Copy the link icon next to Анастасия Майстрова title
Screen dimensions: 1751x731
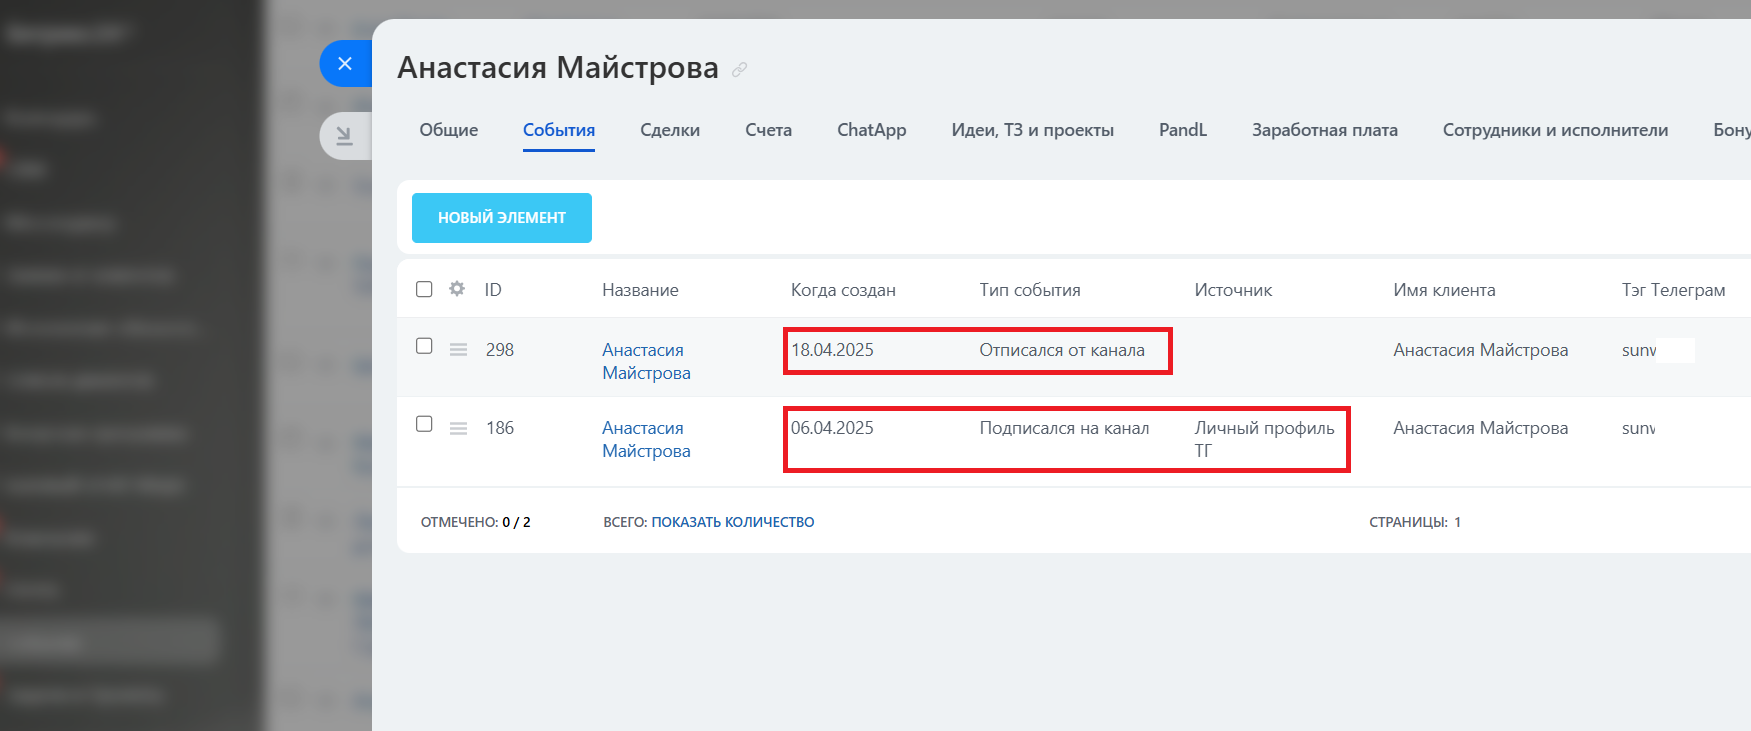tap(739, 69)
